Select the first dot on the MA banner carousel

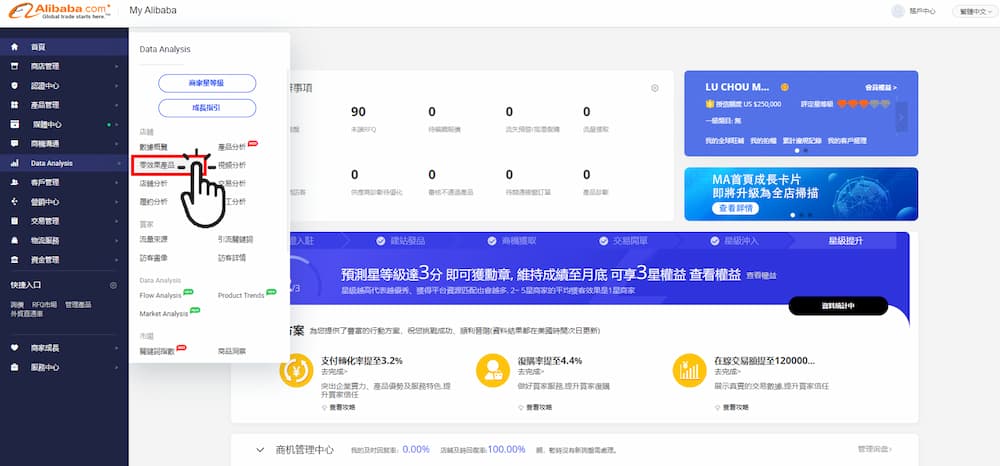pos(793,215)
